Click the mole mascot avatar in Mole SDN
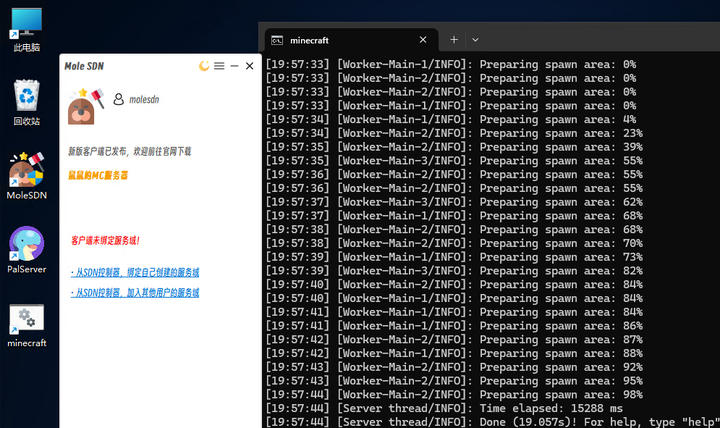The width and height of the screenshot is (720, 428). (x=86, y=107)
